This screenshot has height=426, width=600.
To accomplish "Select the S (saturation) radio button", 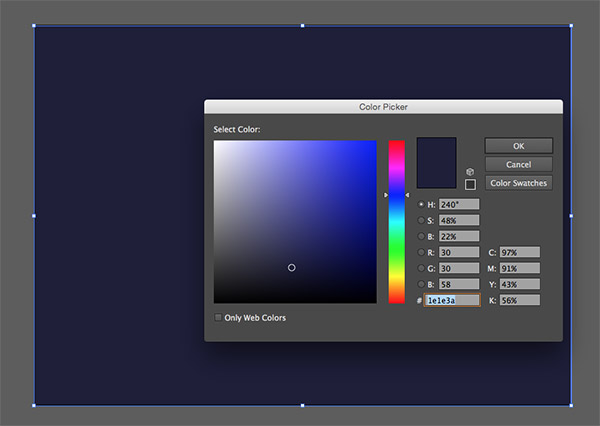I will click(421, 220).
